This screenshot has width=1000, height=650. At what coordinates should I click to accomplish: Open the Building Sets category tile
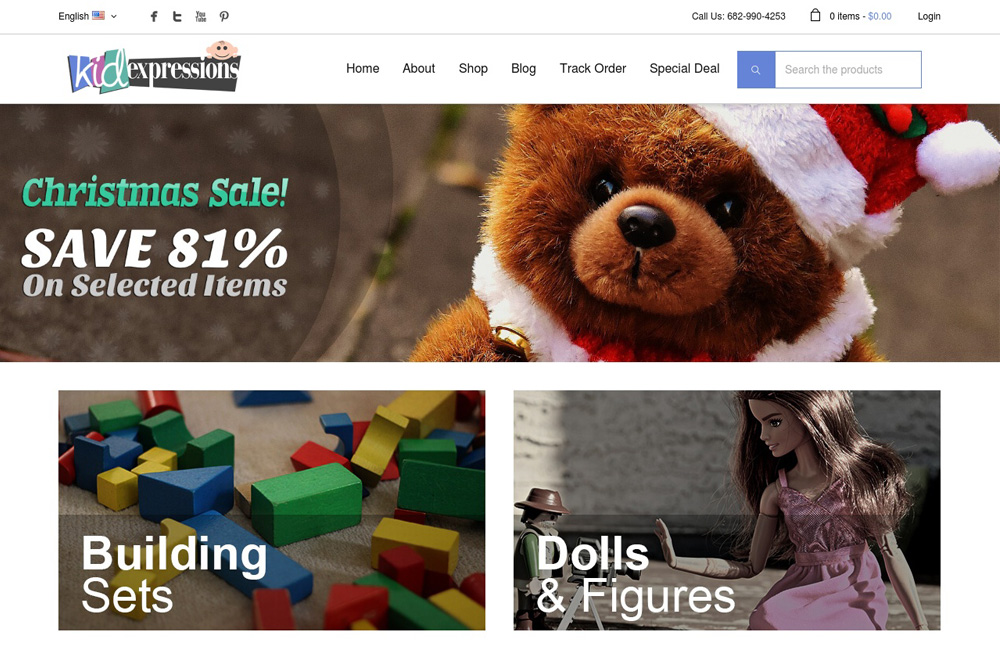point(272,510)
